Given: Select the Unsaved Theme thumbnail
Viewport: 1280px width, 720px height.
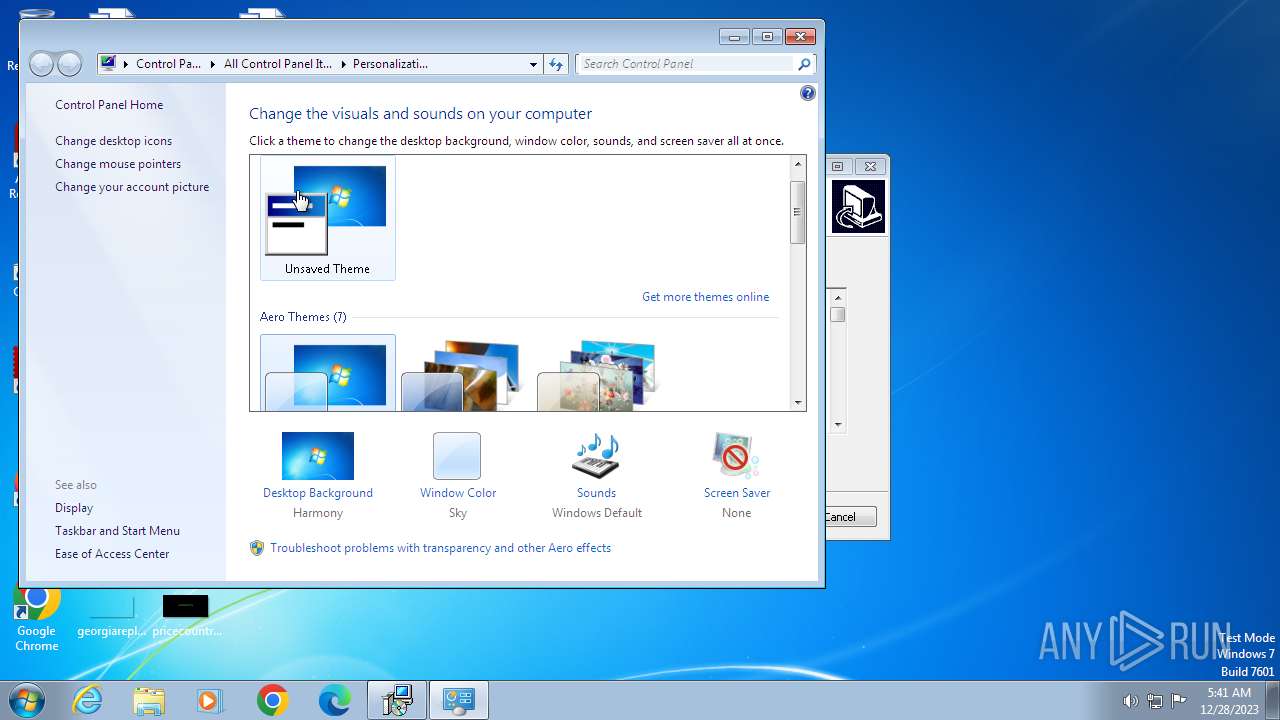Looking at the screenshot, I should point(328,218).
